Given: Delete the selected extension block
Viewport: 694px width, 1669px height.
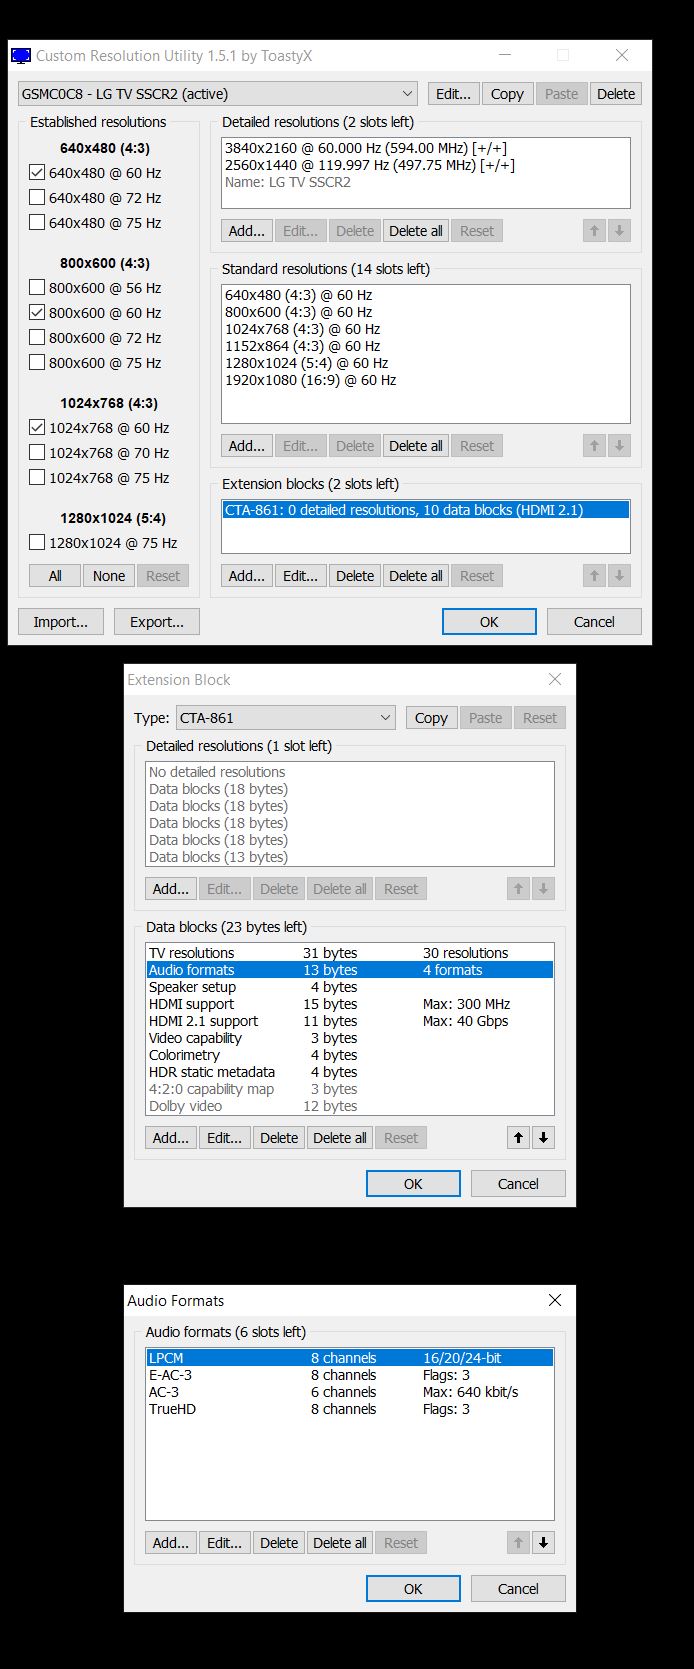Looking at the screenshot, I should pos(355,576).
